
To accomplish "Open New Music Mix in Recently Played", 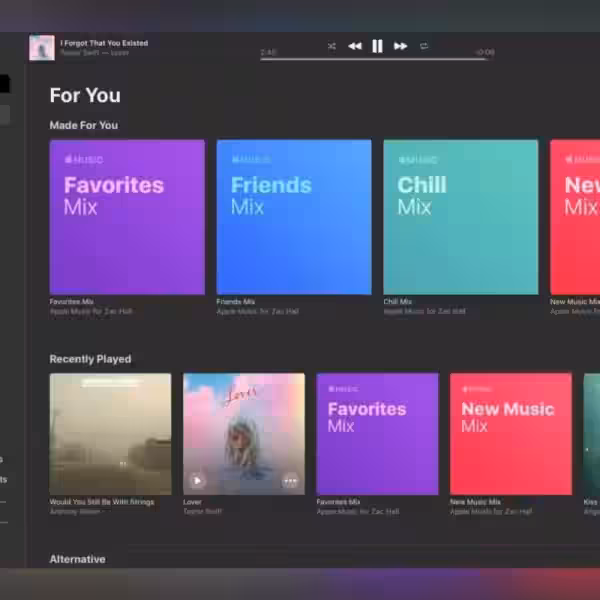I will 511,434.
